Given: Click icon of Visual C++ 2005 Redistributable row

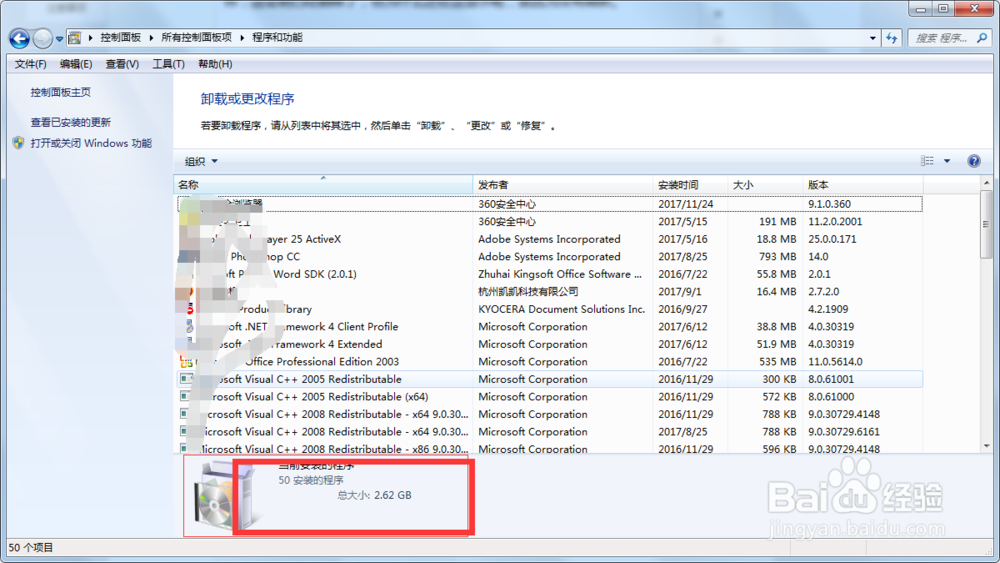Looking at the screenshot, I should tap(186, 379).
